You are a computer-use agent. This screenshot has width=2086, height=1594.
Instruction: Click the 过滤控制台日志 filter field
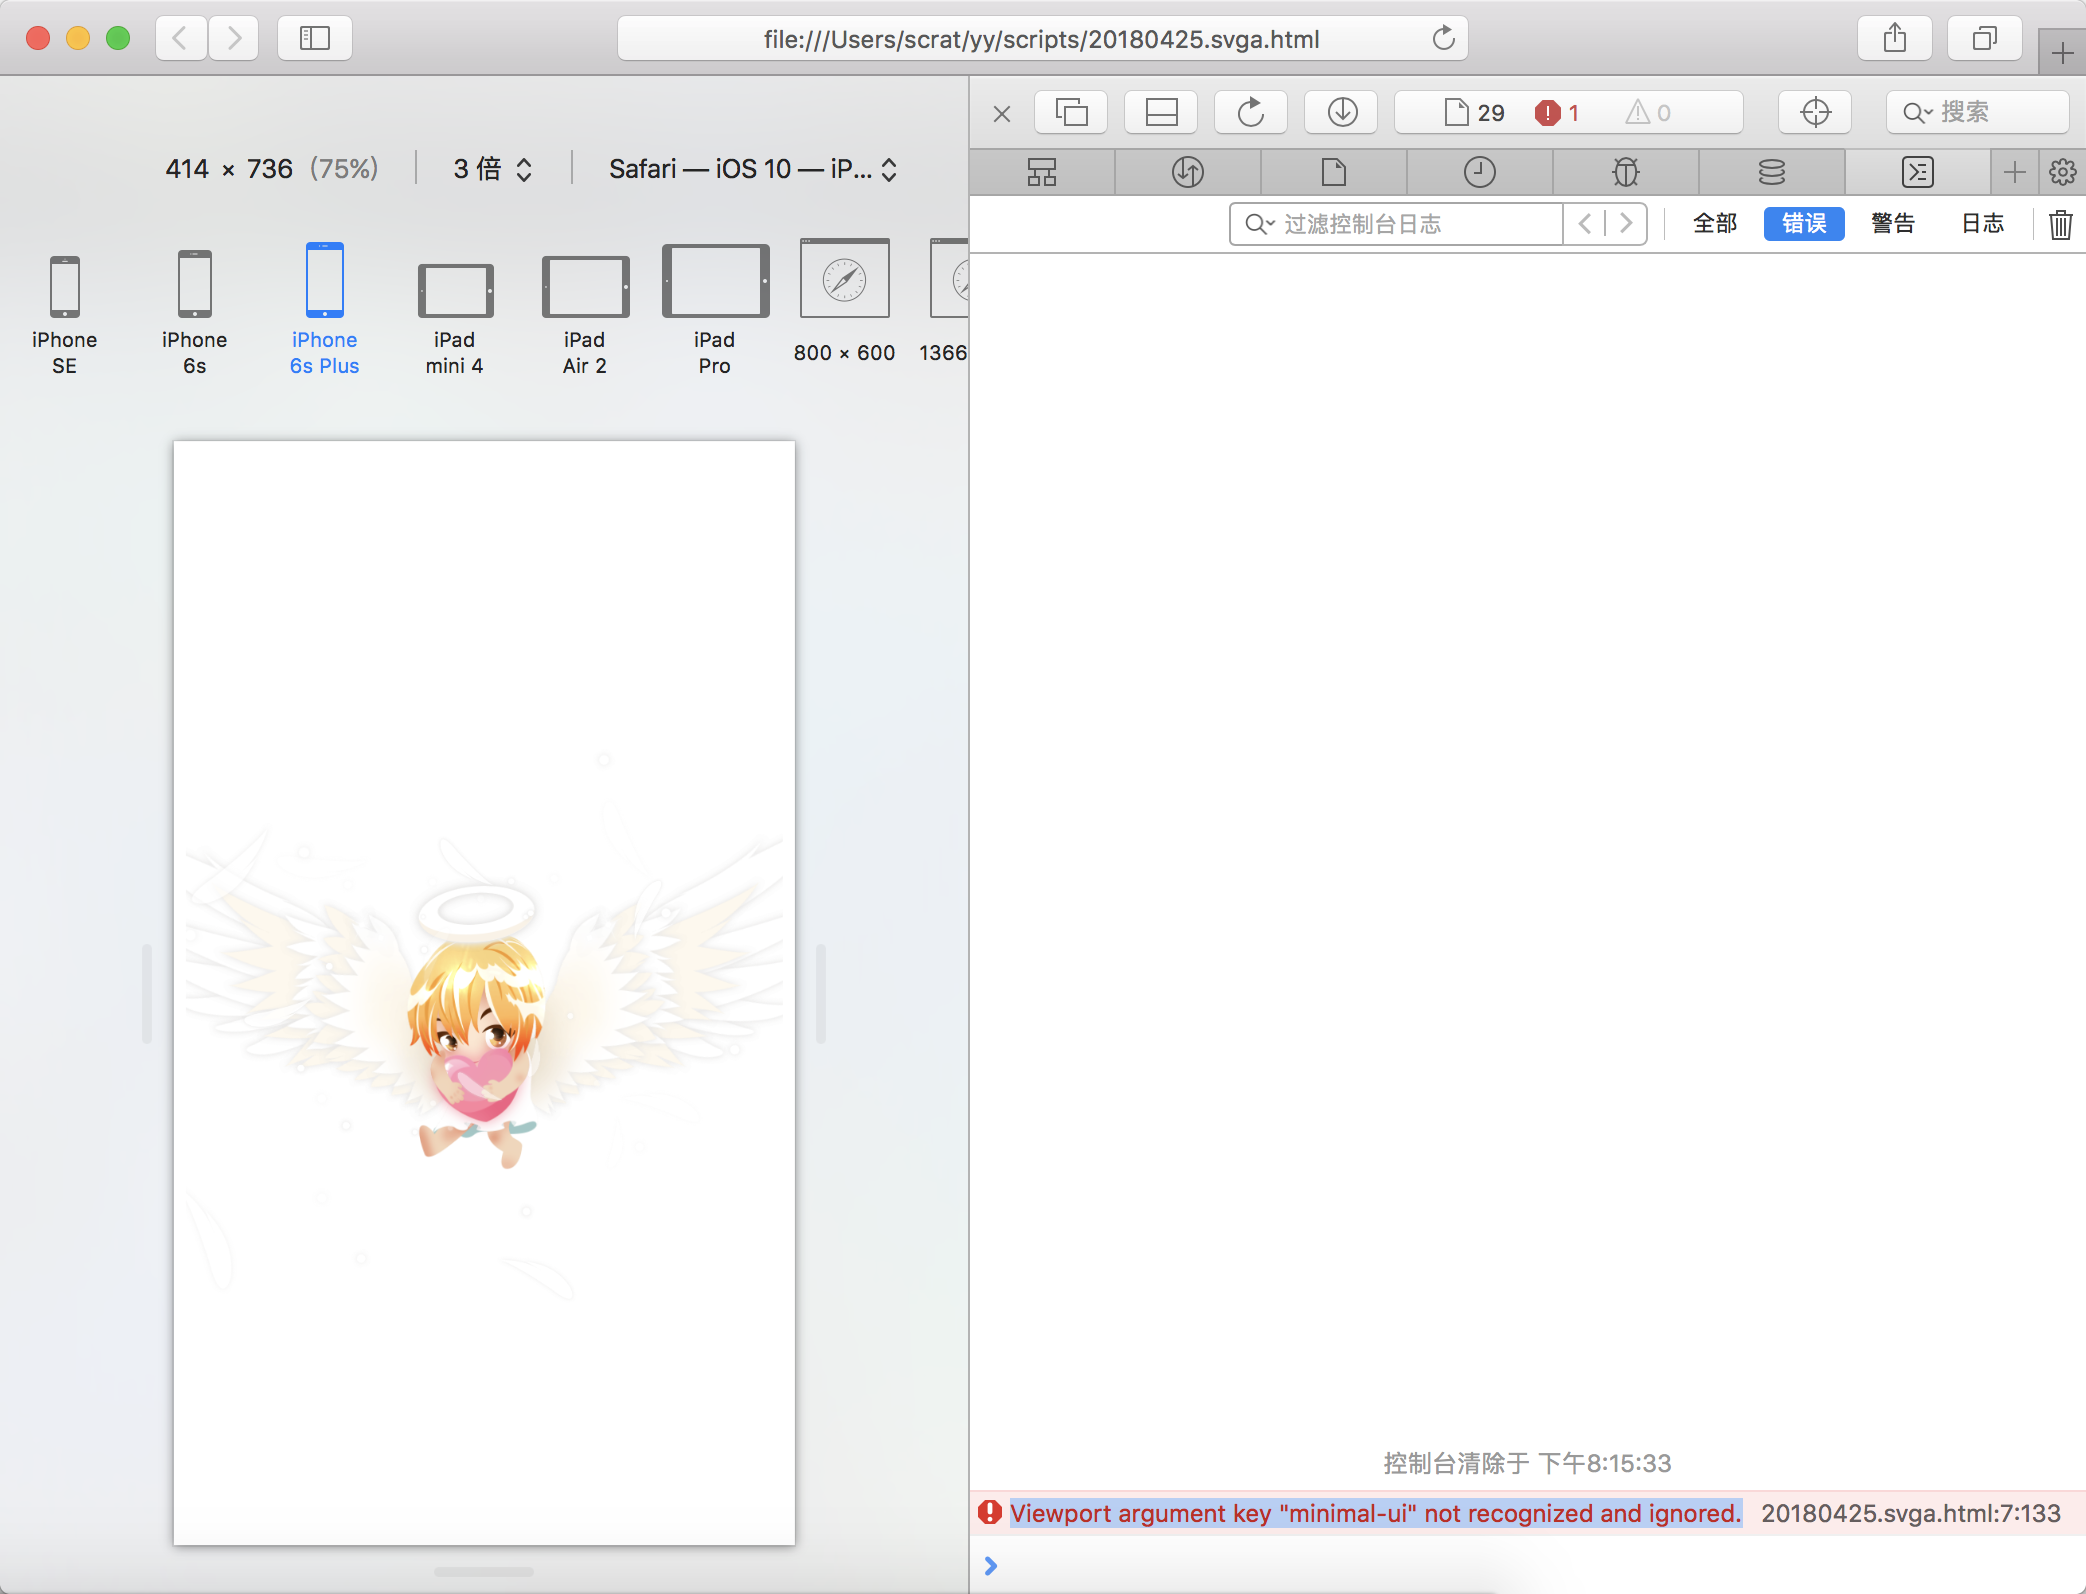coord(1396,224)
